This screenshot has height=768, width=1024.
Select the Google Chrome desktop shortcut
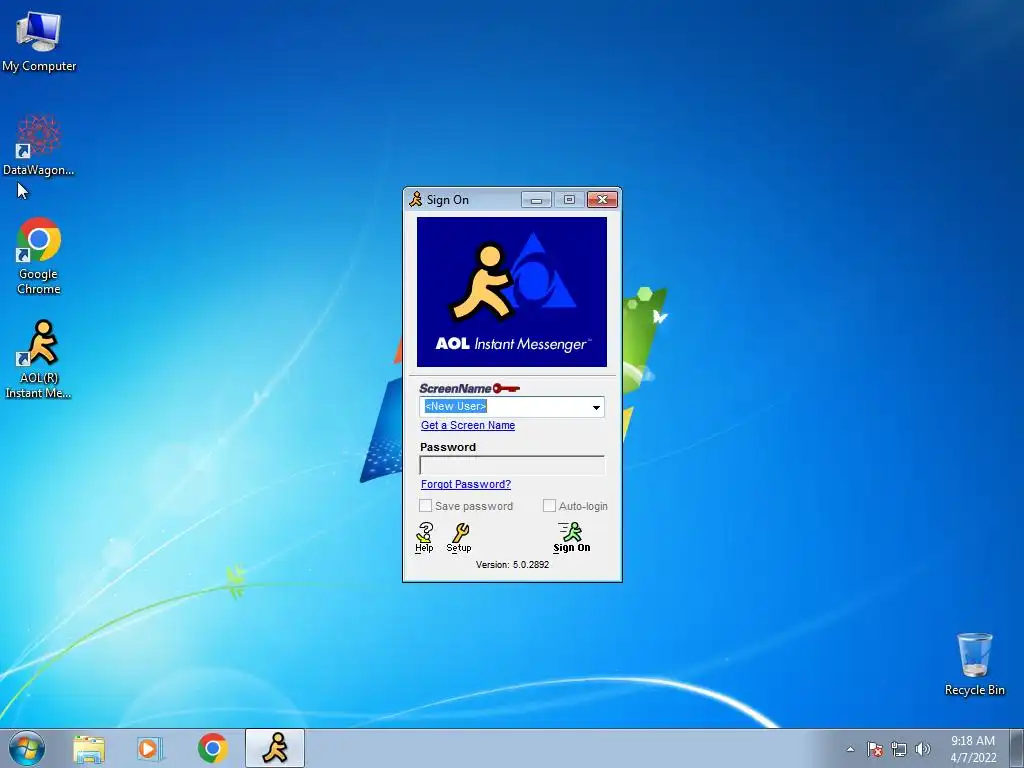39,256
